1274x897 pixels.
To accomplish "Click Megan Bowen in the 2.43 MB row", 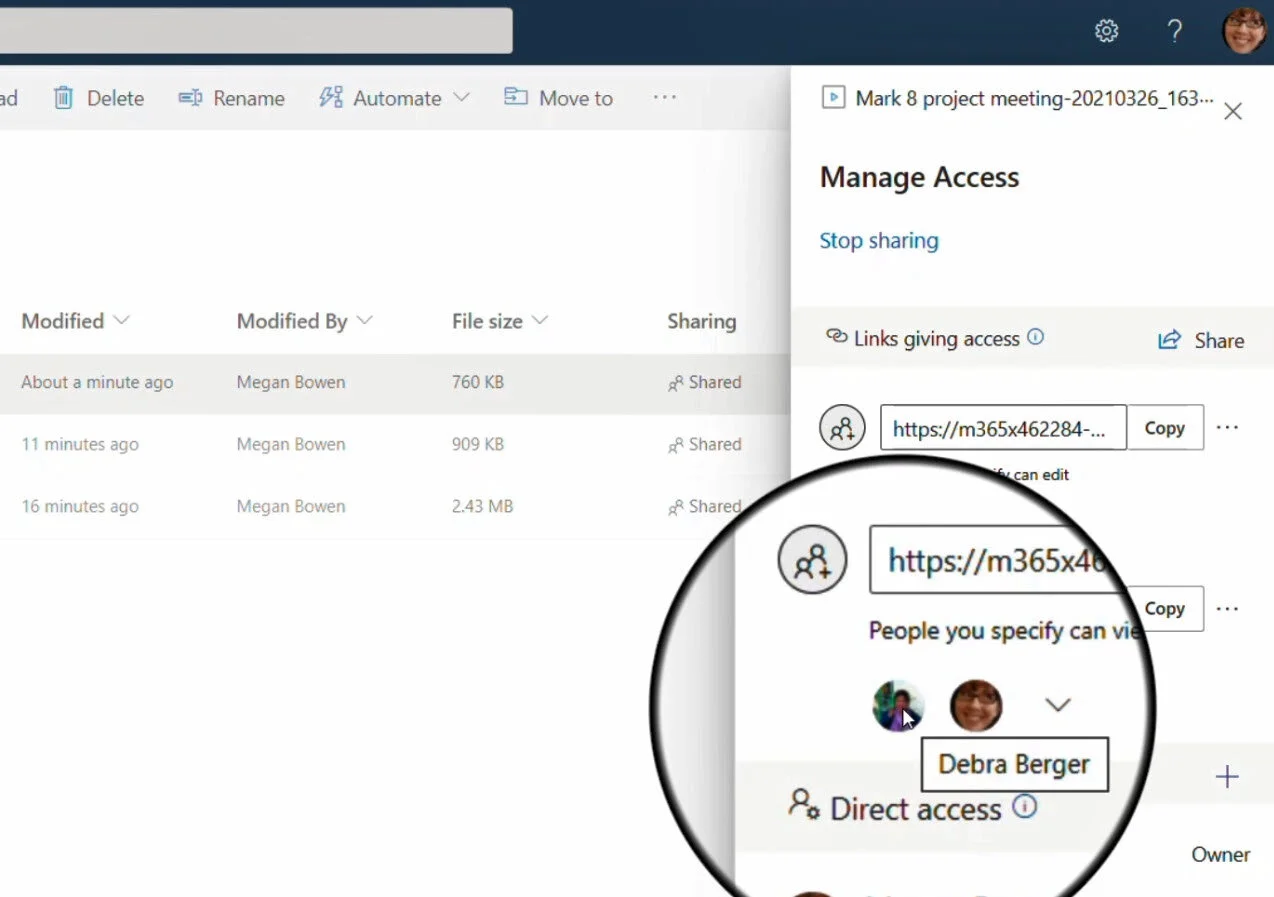I will coord(291,506).
